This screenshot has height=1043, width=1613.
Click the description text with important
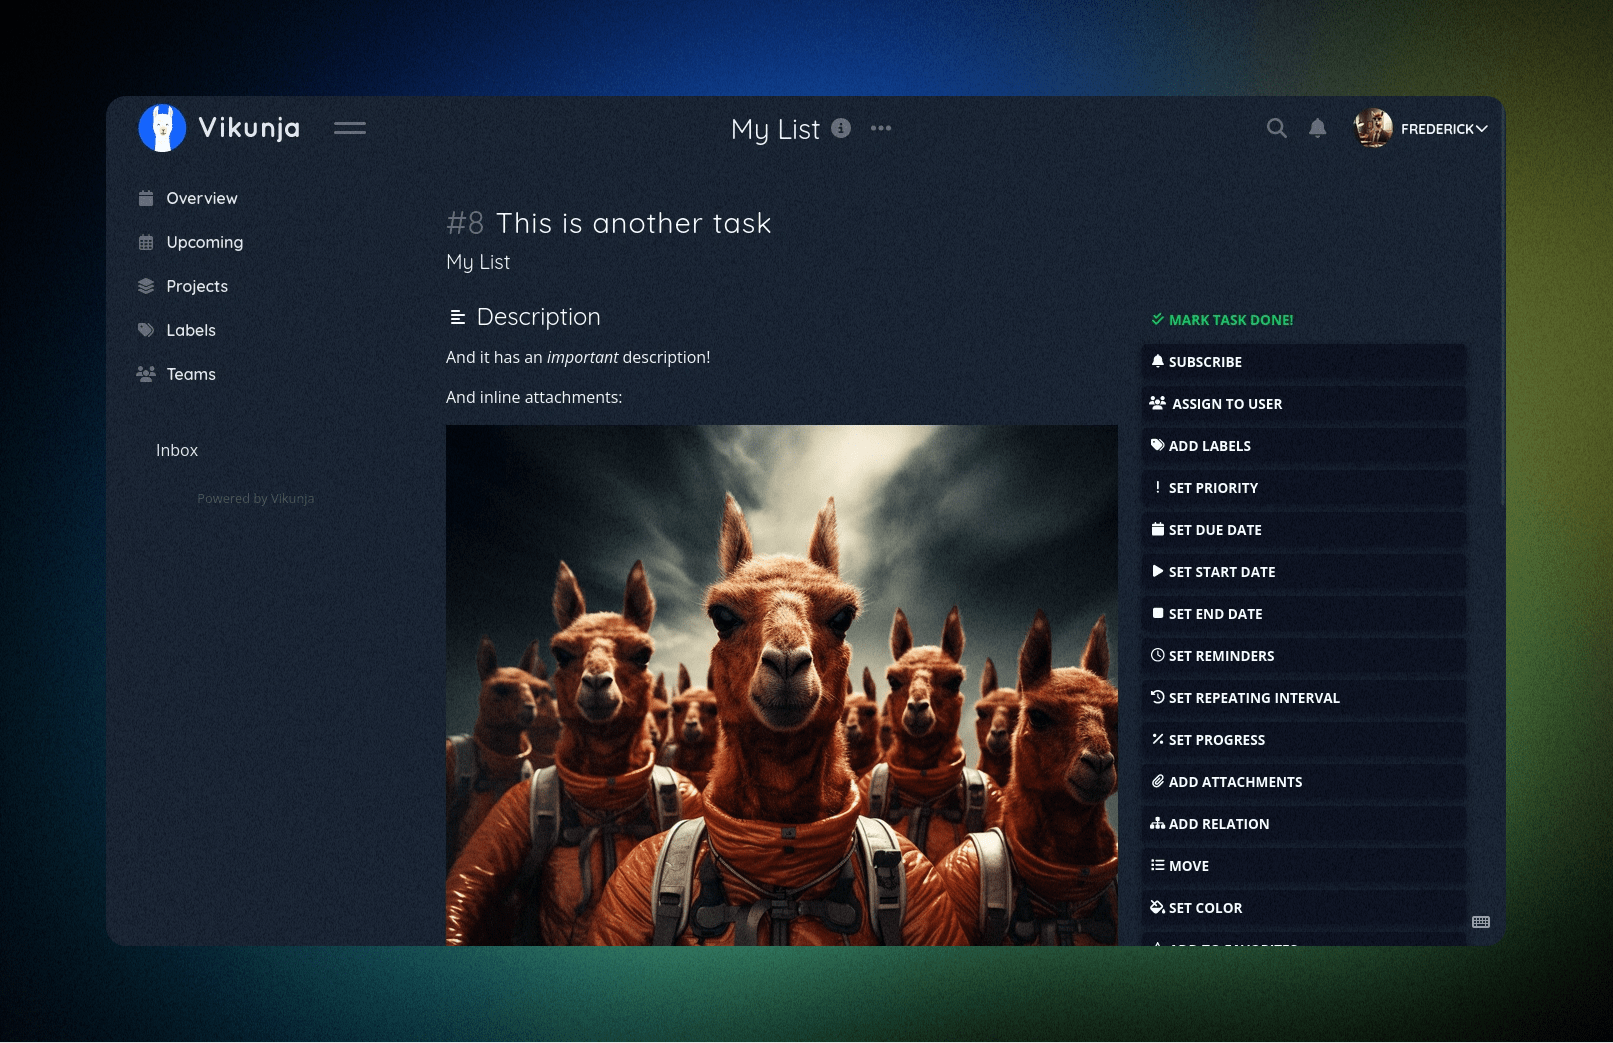(x=578, y=357)
